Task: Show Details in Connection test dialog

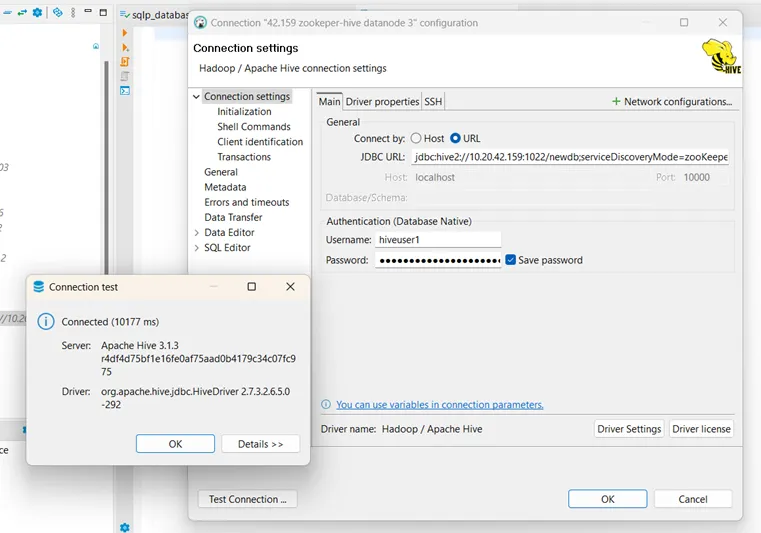Action: [x=261, y=444]
